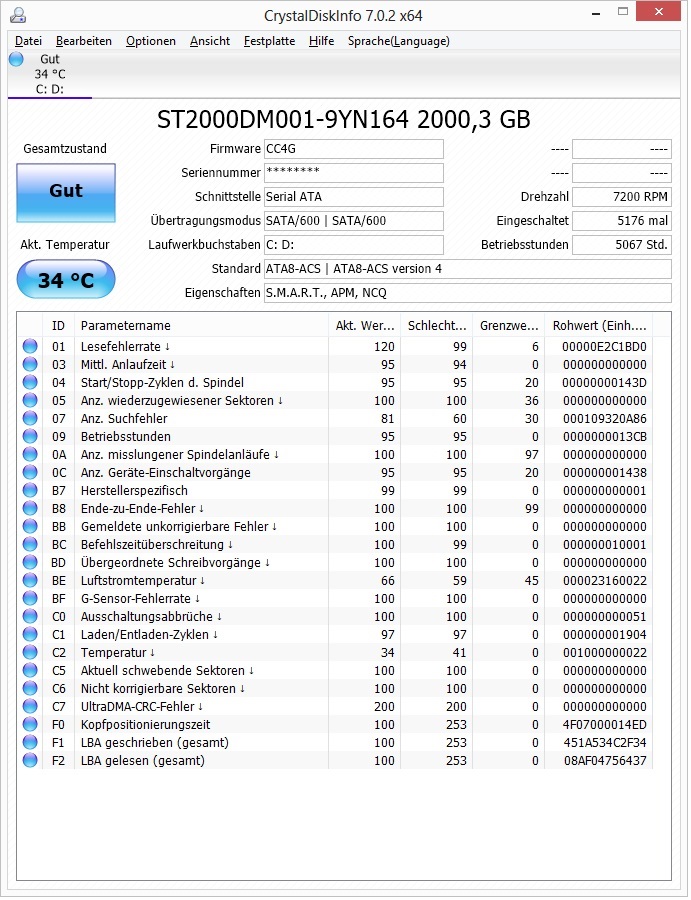Click status orb for Aktuell schwebende Sektoren row

30,670
